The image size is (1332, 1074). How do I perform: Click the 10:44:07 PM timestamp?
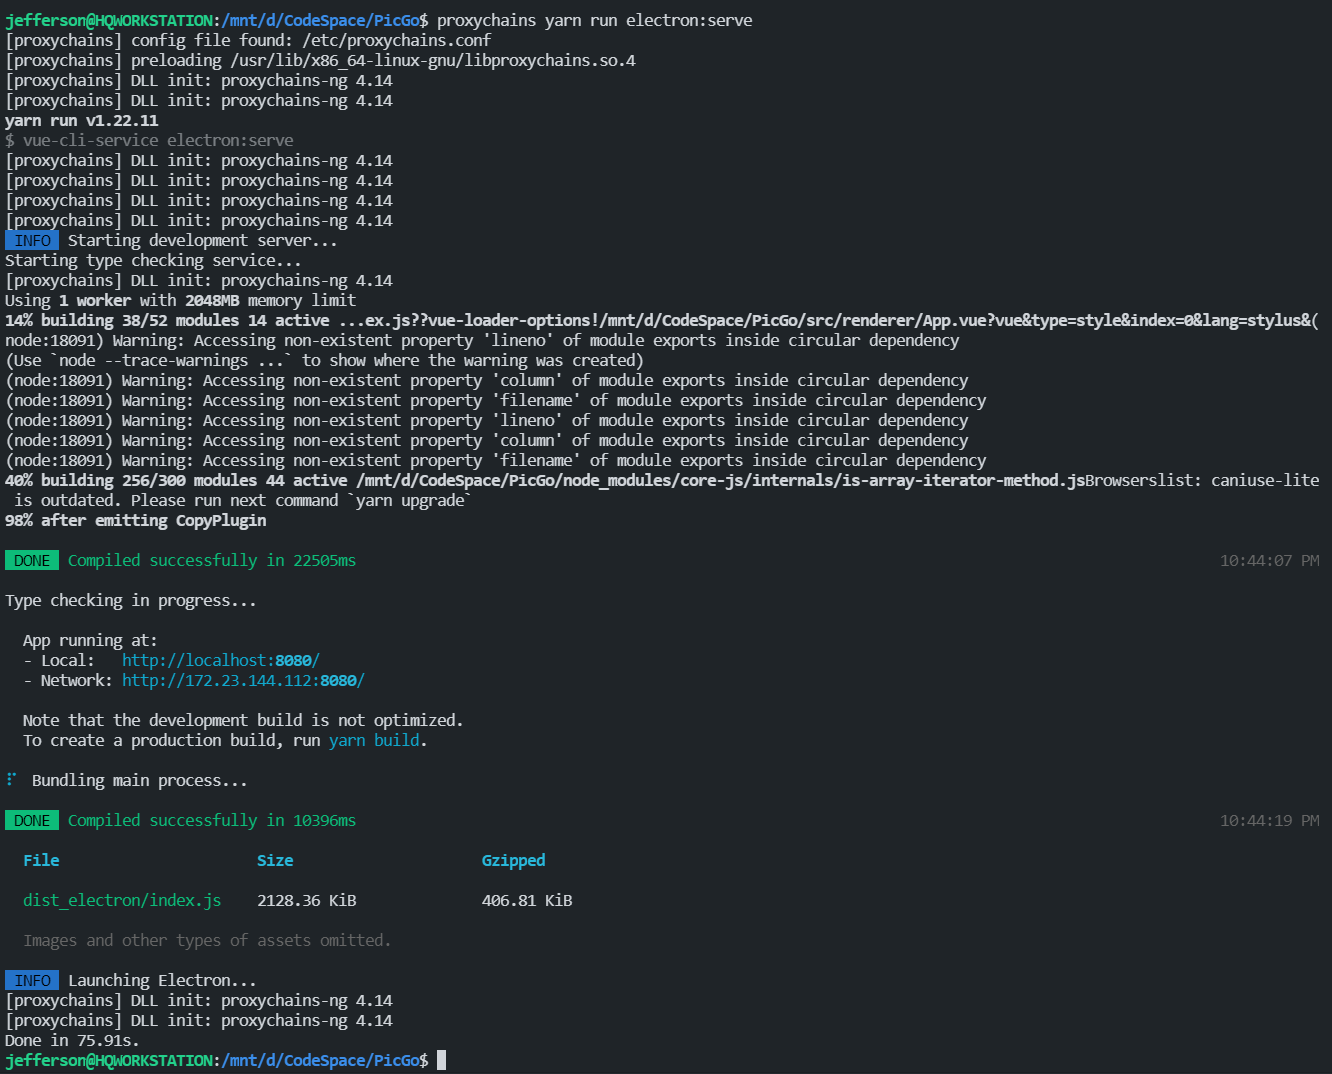tap(1268, 560)
